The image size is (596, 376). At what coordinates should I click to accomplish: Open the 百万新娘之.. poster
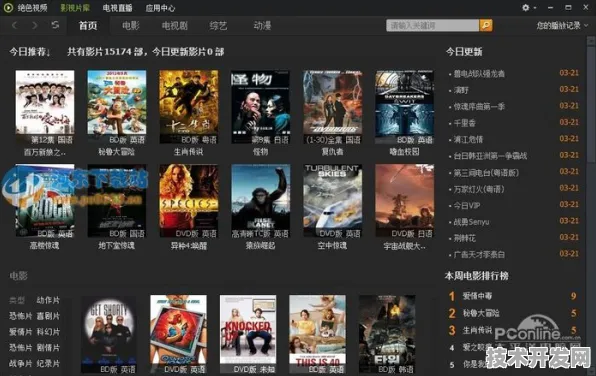click(45, 107)
